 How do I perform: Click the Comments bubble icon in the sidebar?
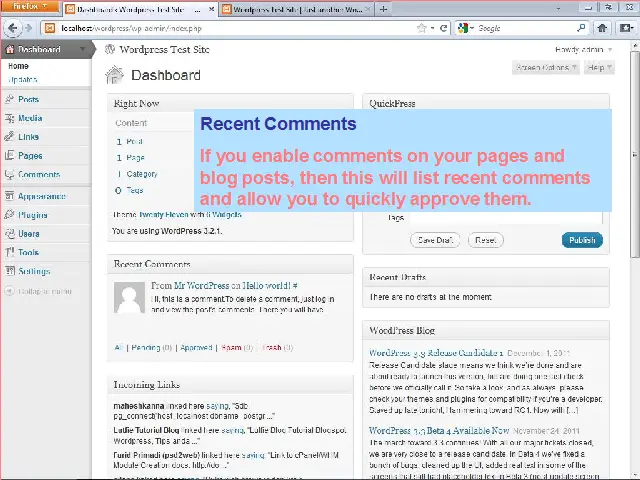click(9, 174)
